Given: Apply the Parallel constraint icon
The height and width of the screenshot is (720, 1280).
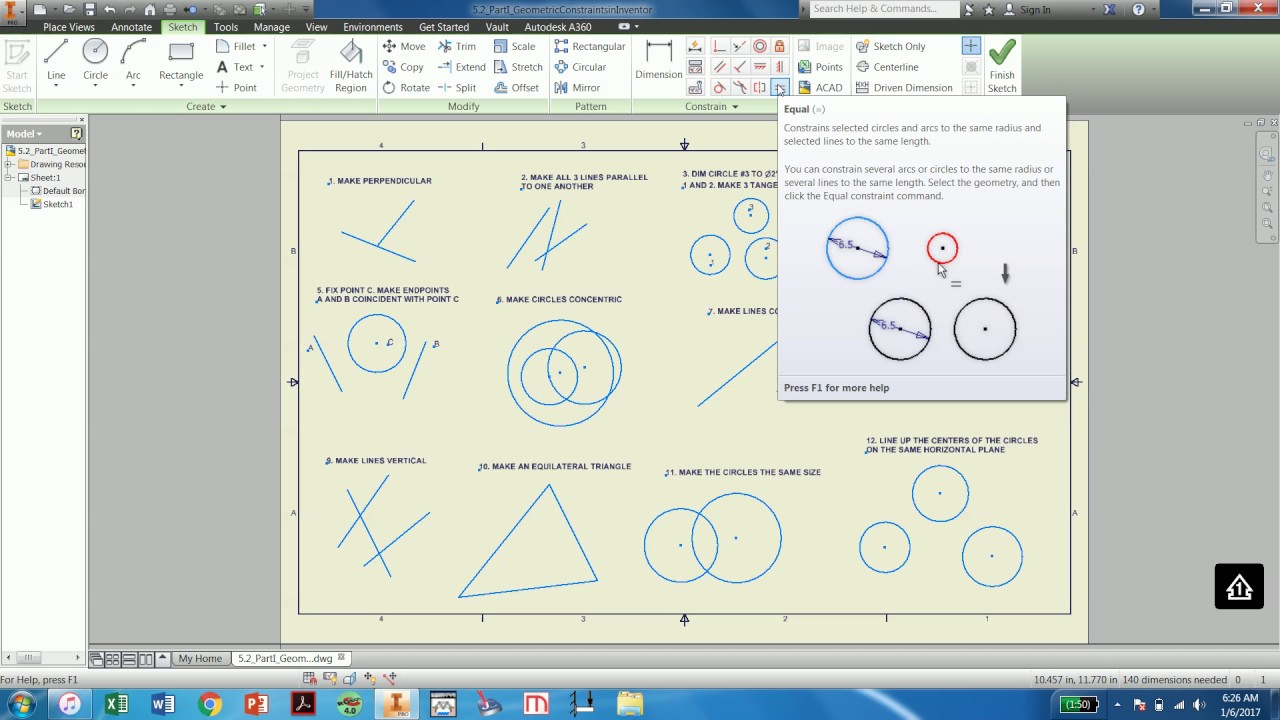Looking at the screenshot, I should click(720, 67).
